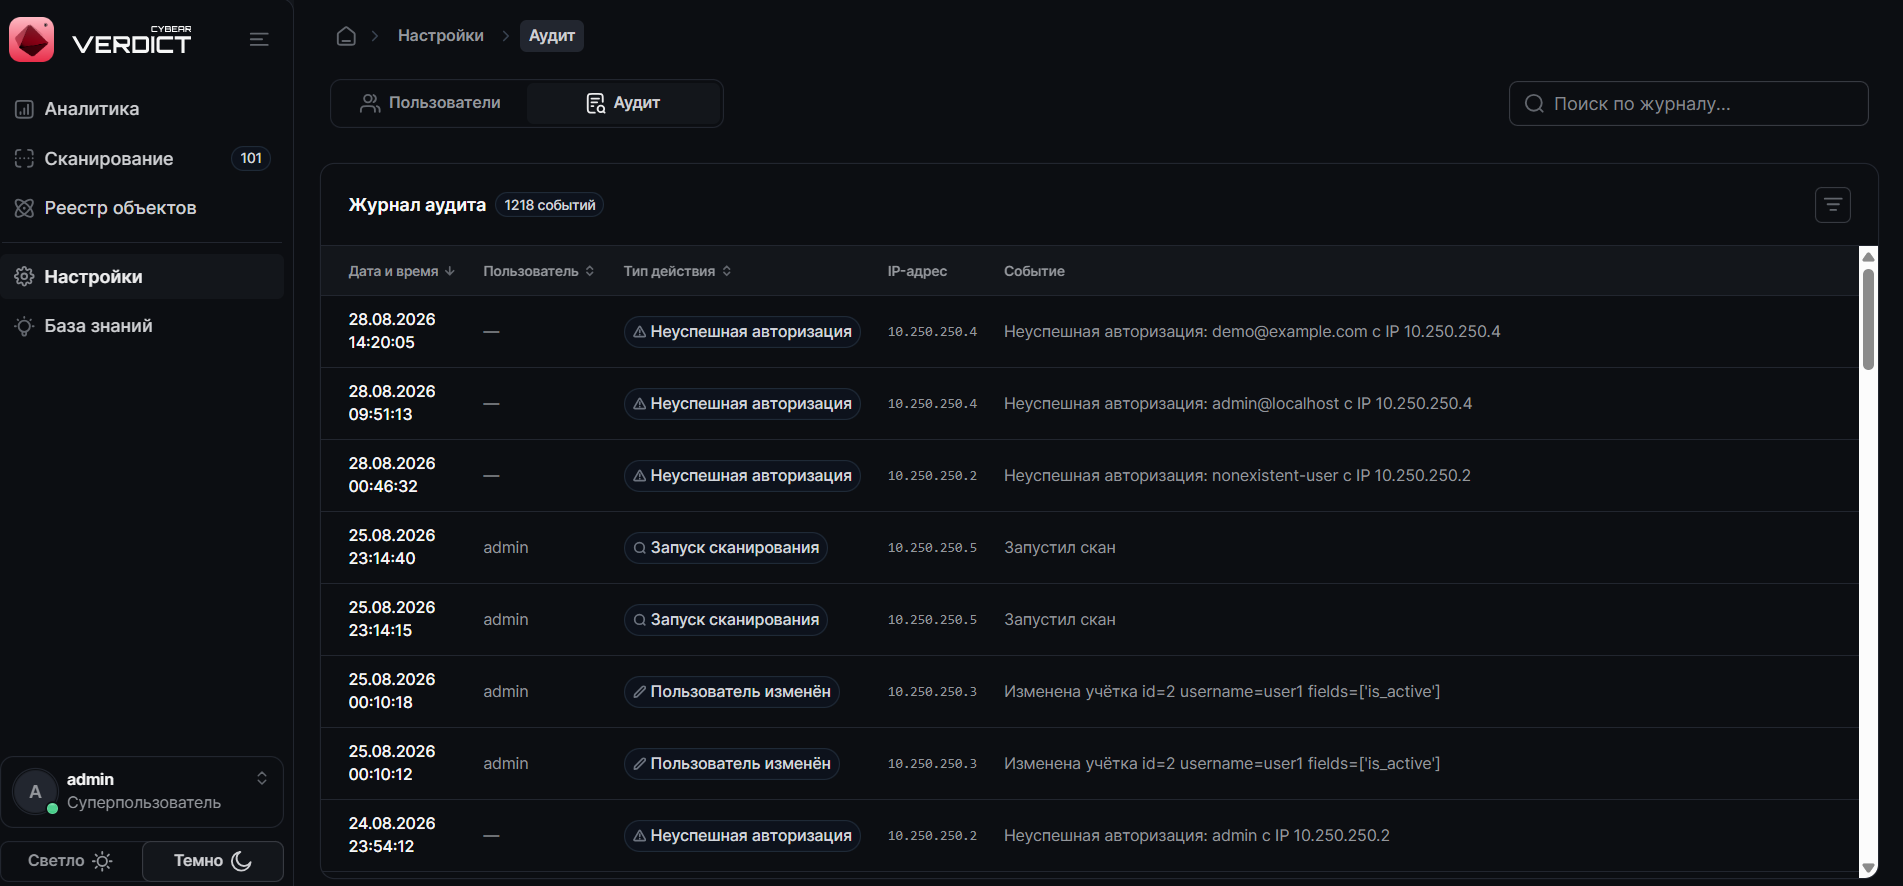Image resolution: width=1903 pixels, height=886 pixels.
Task: Click the nonexistent-user event description
Action: pos(1237,476)
